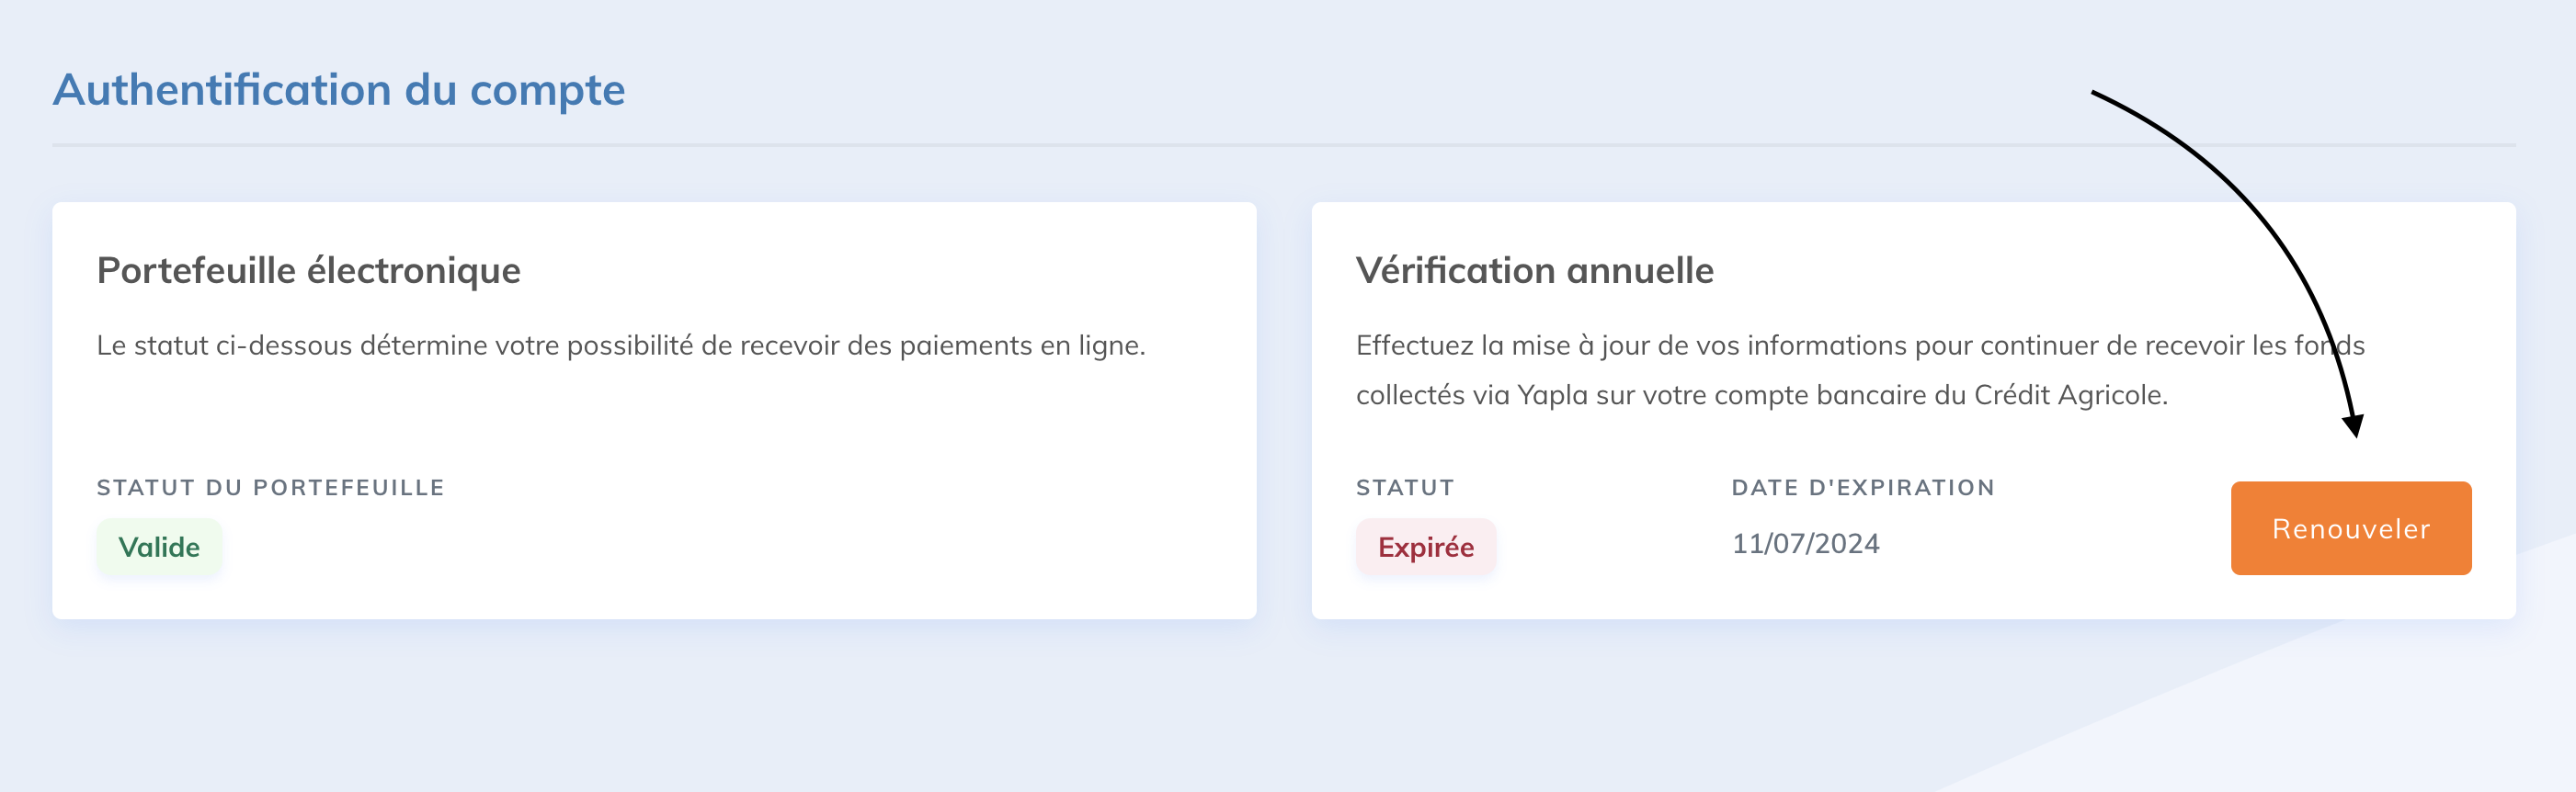
Task: Click the green Valide status badge
Action: point(159,547)
